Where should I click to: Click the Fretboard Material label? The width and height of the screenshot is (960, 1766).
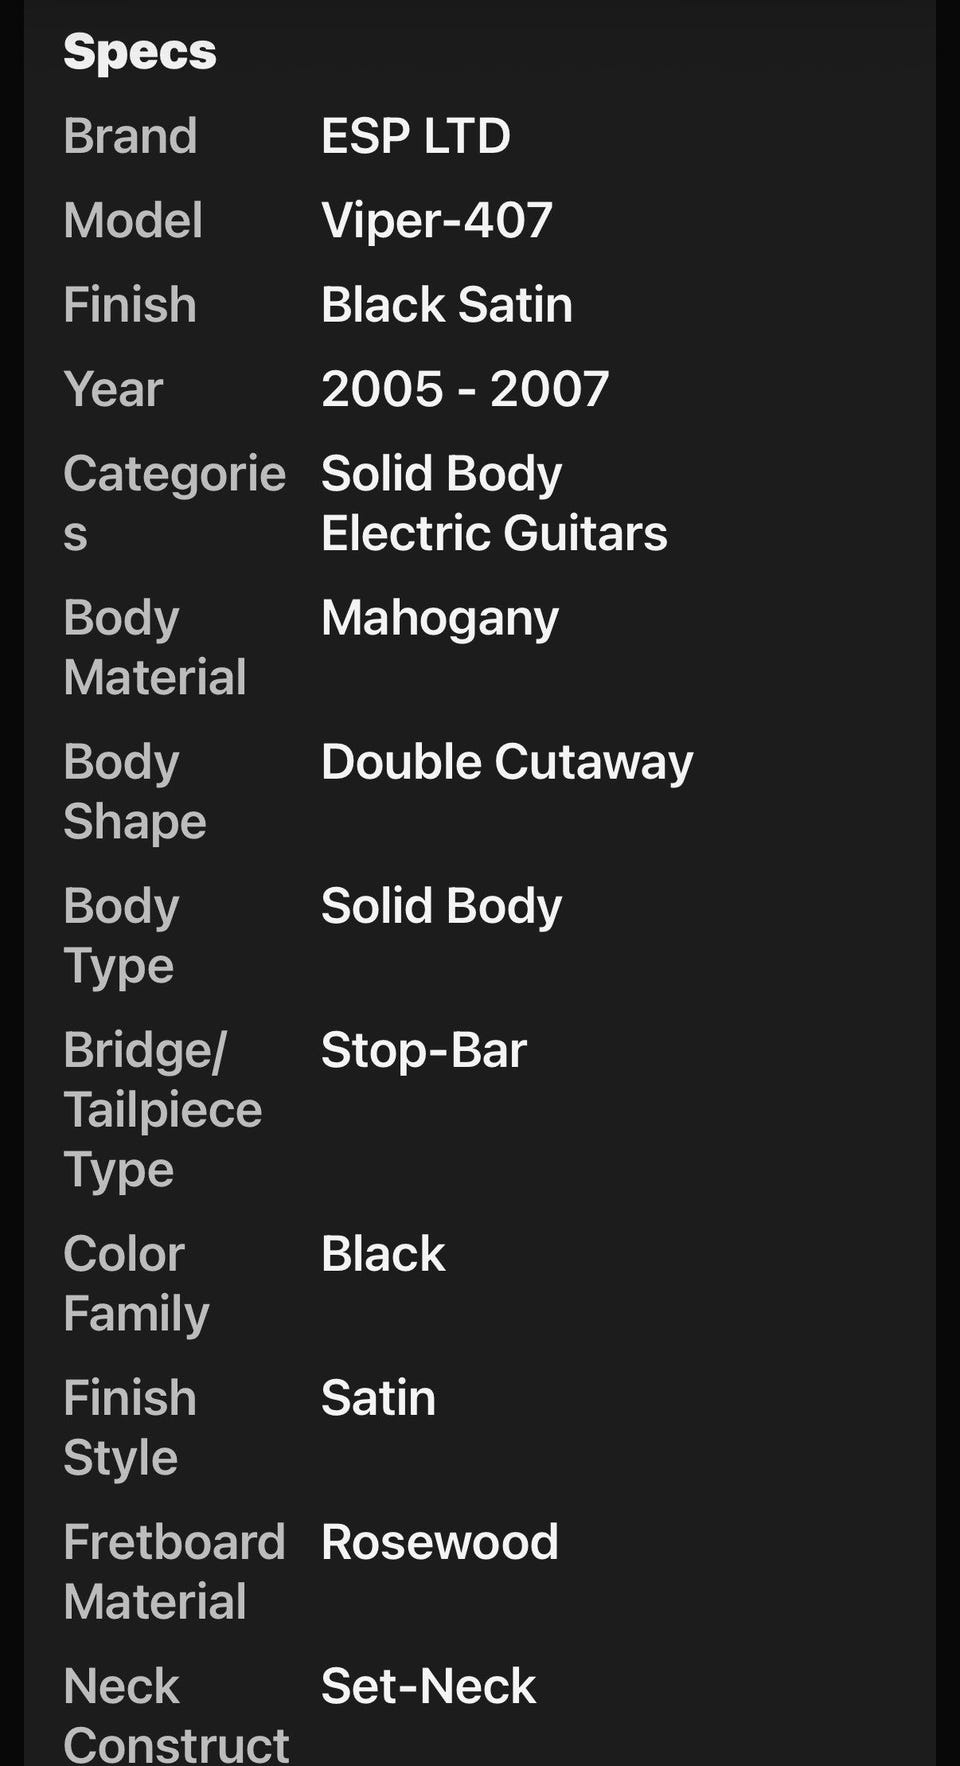175,1572
